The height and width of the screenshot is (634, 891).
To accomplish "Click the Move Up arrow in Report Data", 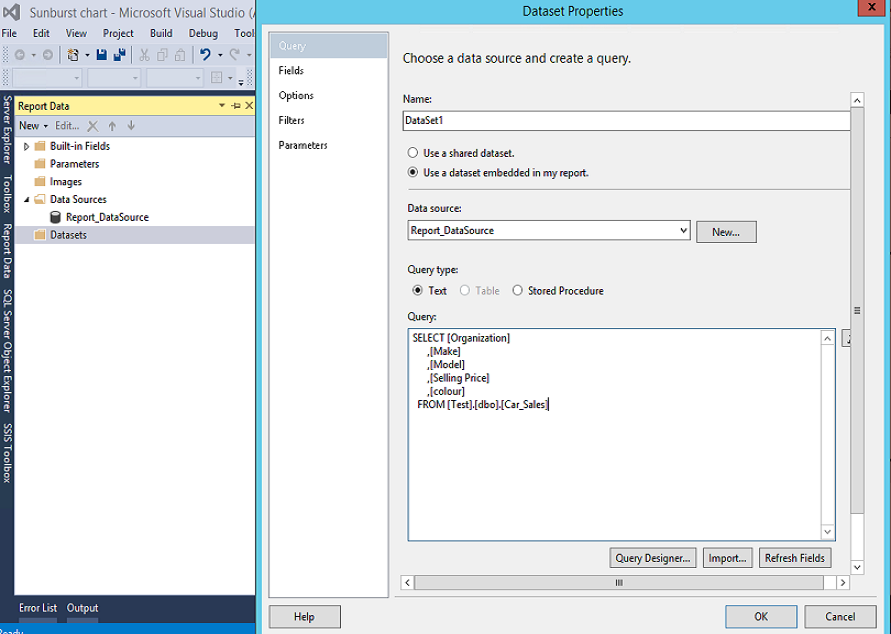I will pos(112,126).
